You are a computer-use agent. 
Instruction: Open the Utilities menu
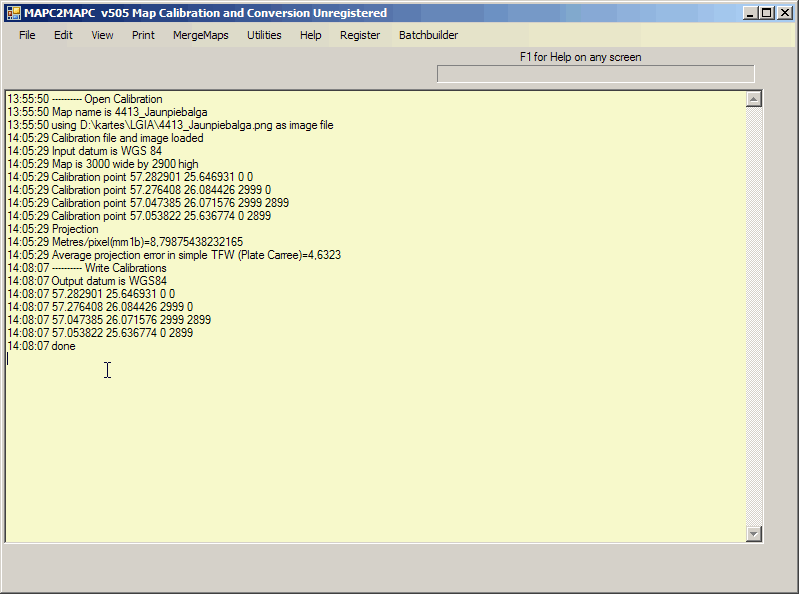coord(264,35)
